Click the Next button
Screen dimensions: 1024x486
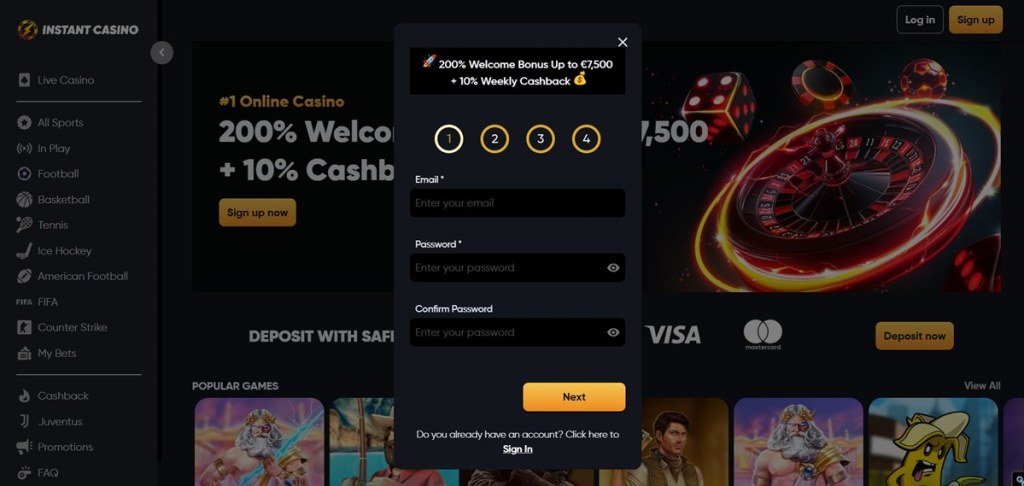(x=574, y=397)
